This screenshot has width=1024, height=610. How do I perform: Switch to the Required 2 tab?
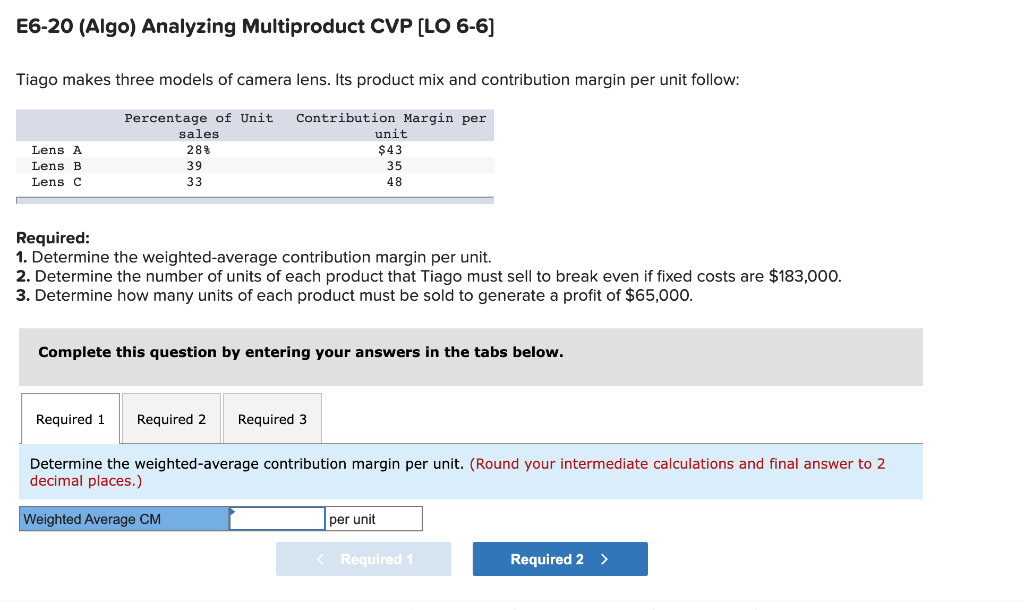pyautogui.click(x=170, y=418)
